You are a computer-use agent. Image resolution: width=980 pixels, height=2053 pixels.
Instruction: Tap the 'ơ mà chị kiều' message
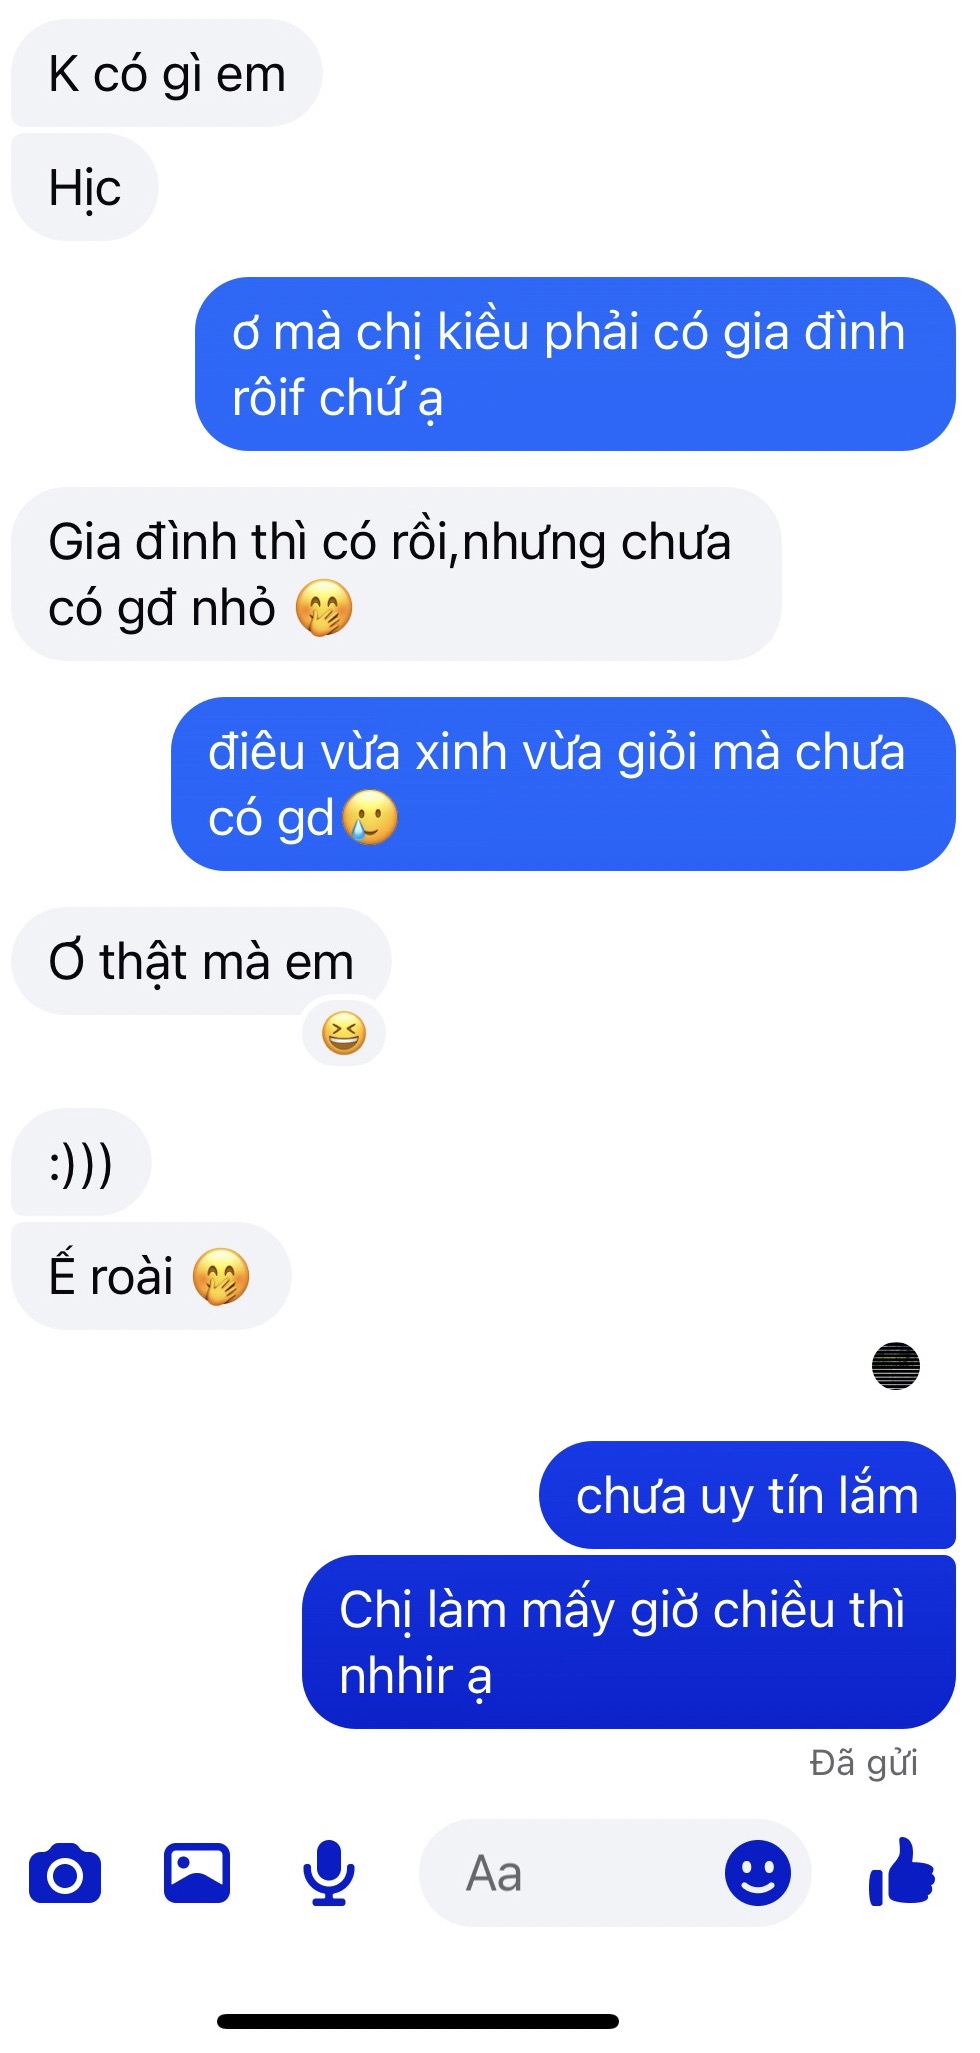pyautogui.click(x=575, y=364)
